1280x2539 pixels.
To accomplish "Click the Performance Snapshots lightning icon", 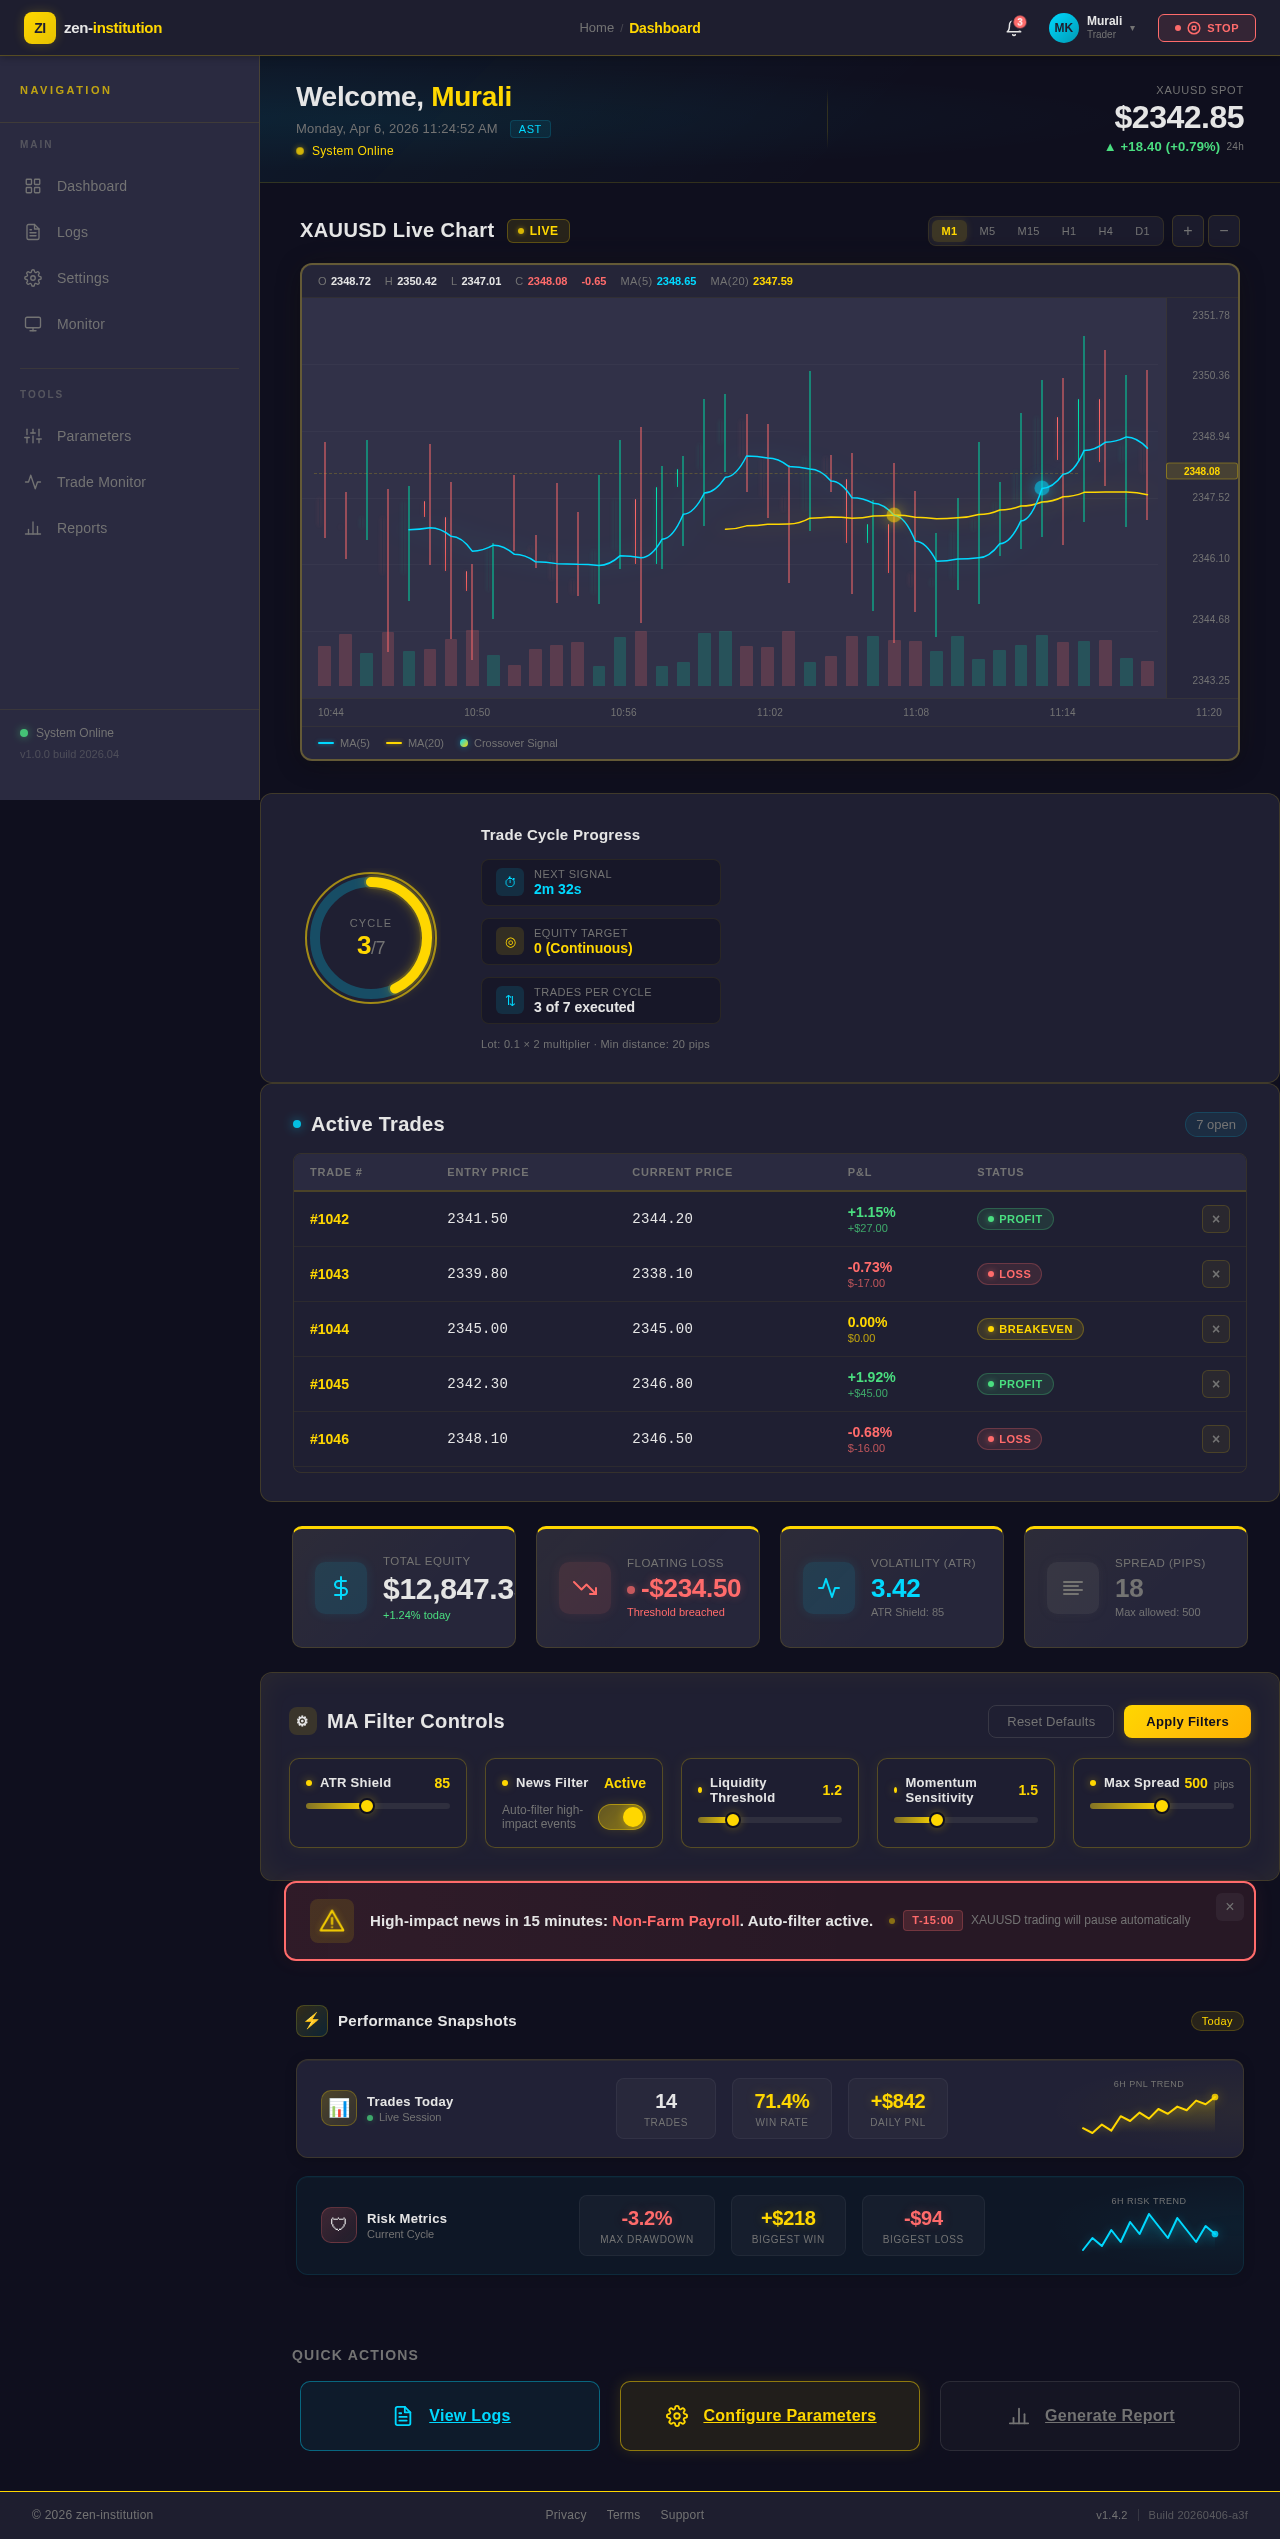I will (312, 2021).
